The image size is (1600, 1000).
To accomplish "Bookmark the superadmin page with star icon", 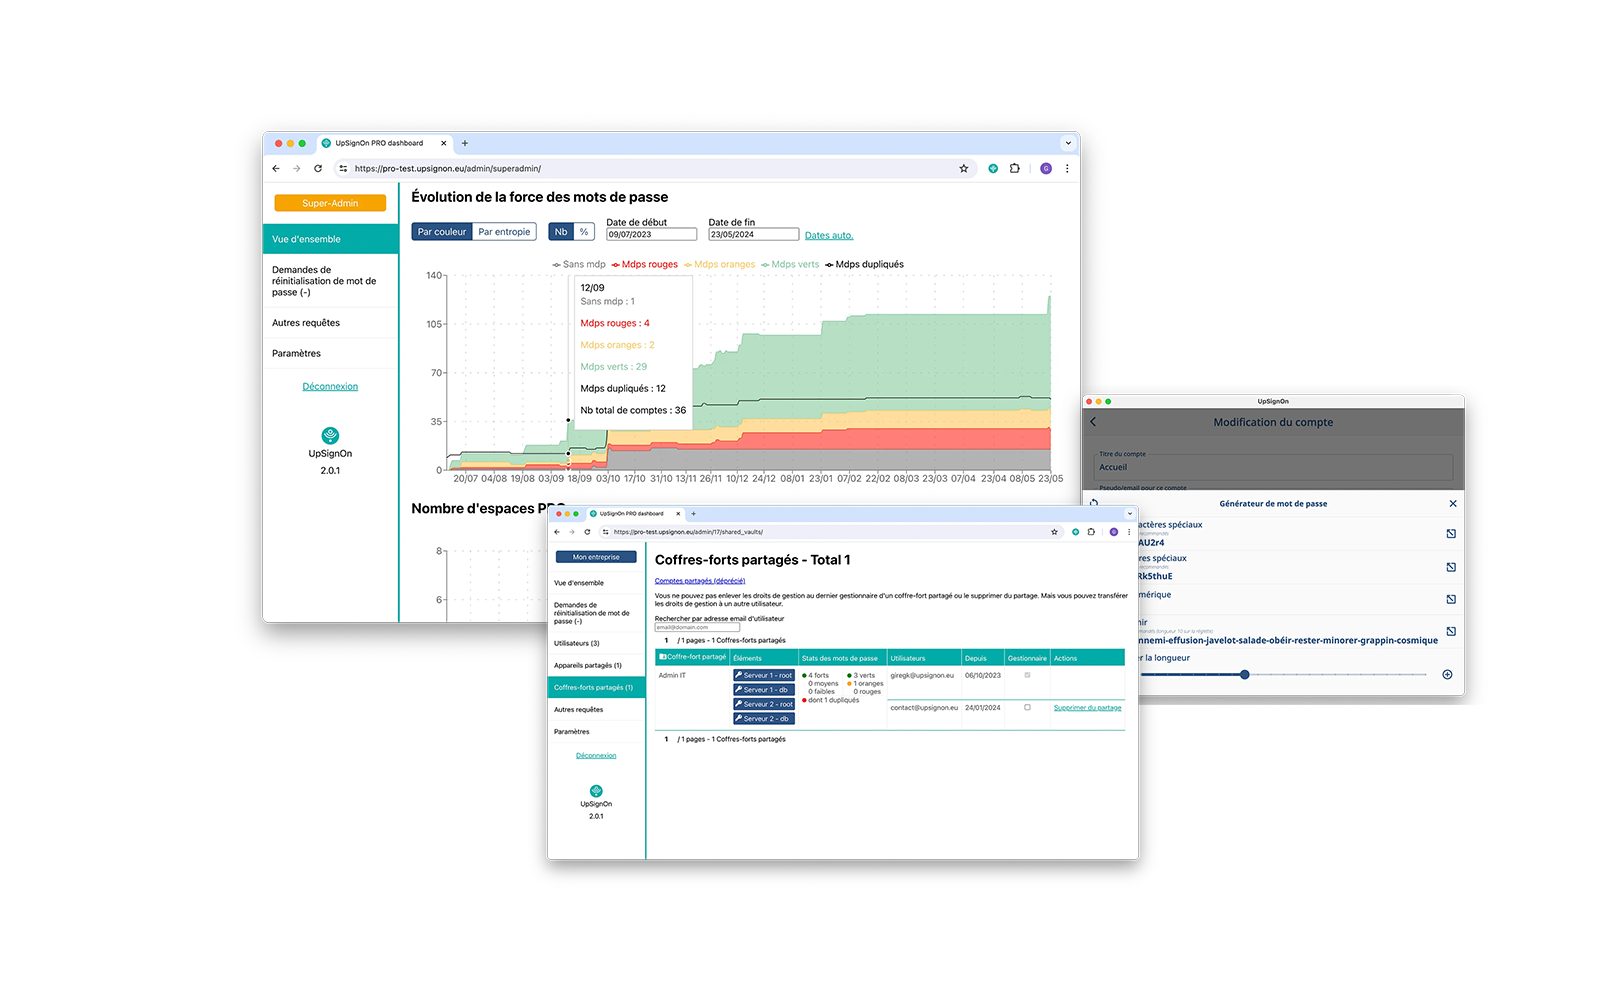I will tap(964, 169).
